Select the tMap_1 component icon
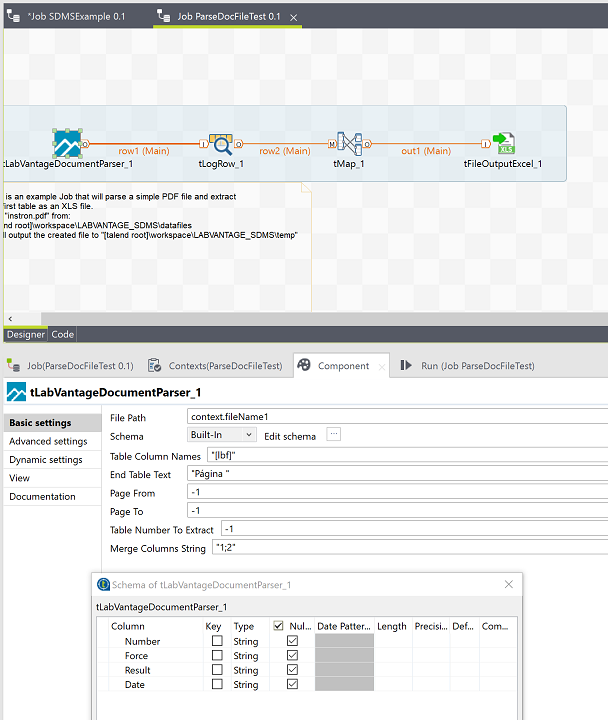The width and height of the screenshot is (608, 720). pos(349,144)
